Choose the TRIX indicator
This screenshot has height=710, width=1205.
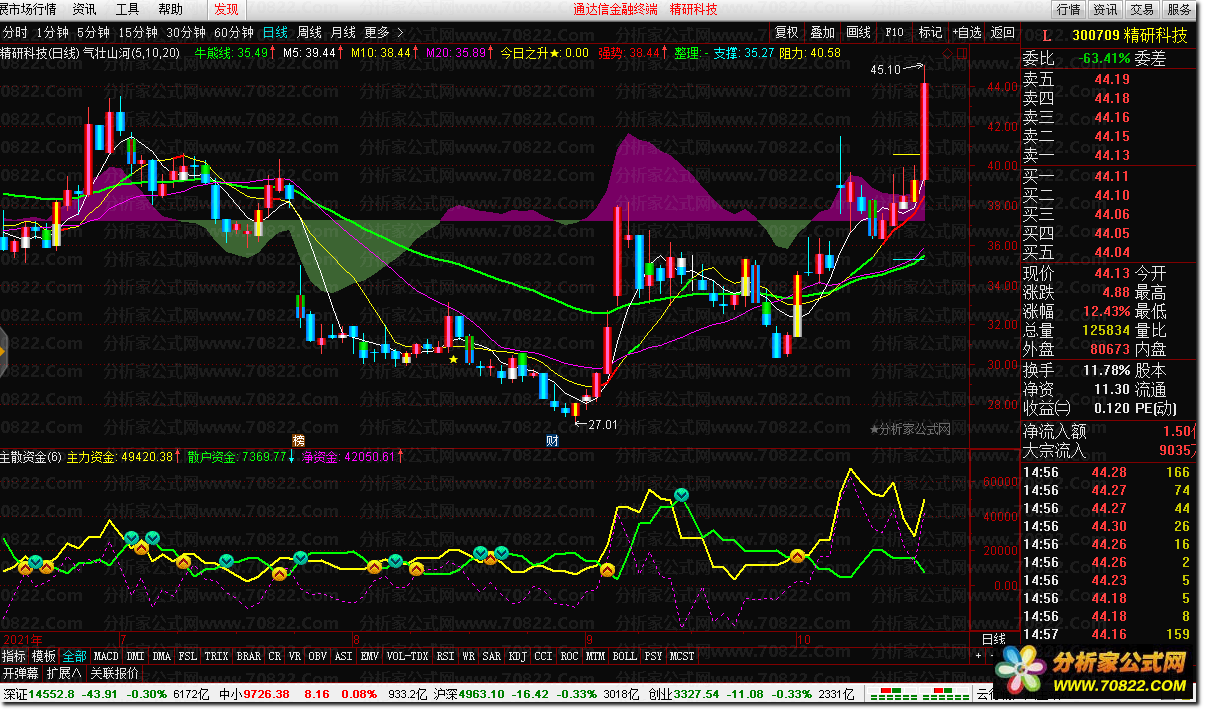click(x=217, y=656)
